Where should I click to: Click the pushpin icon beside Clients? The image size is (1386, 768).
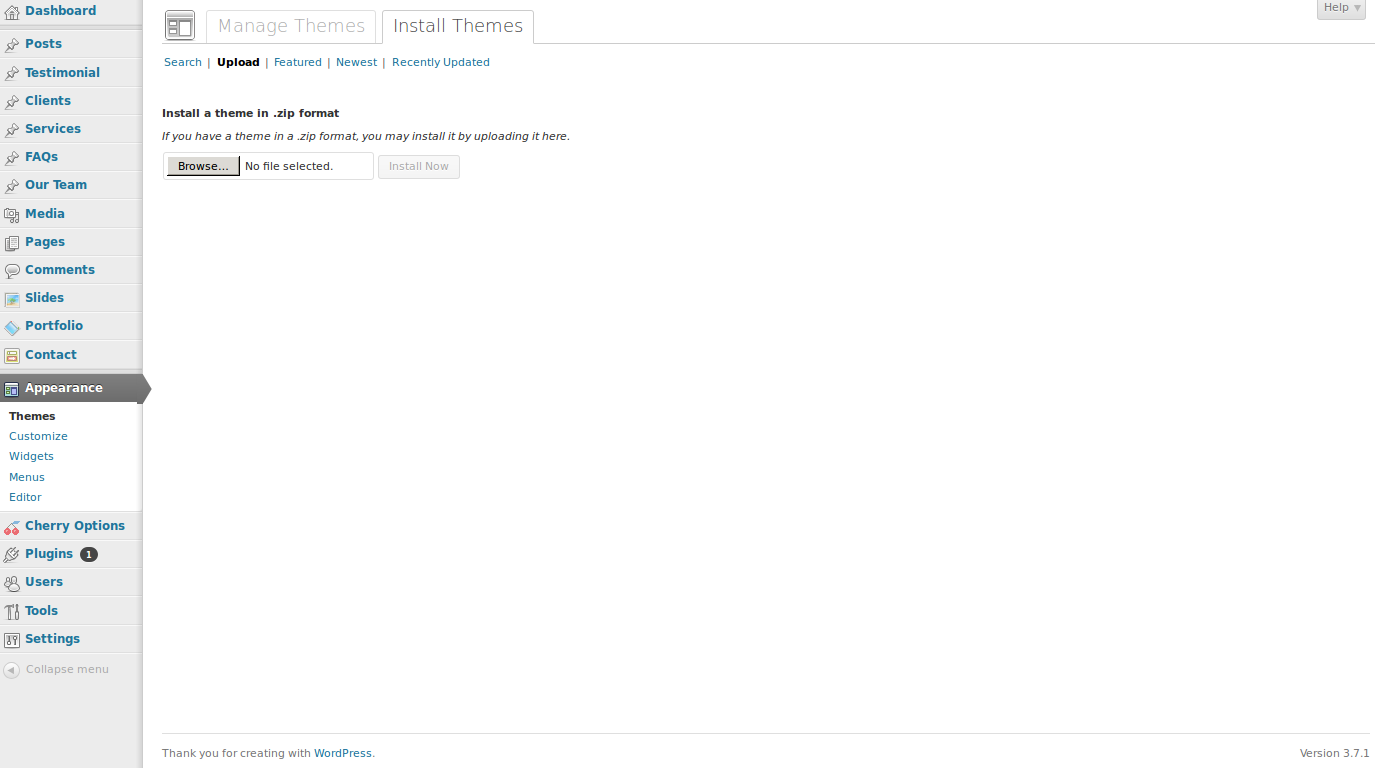pos(12,101)
